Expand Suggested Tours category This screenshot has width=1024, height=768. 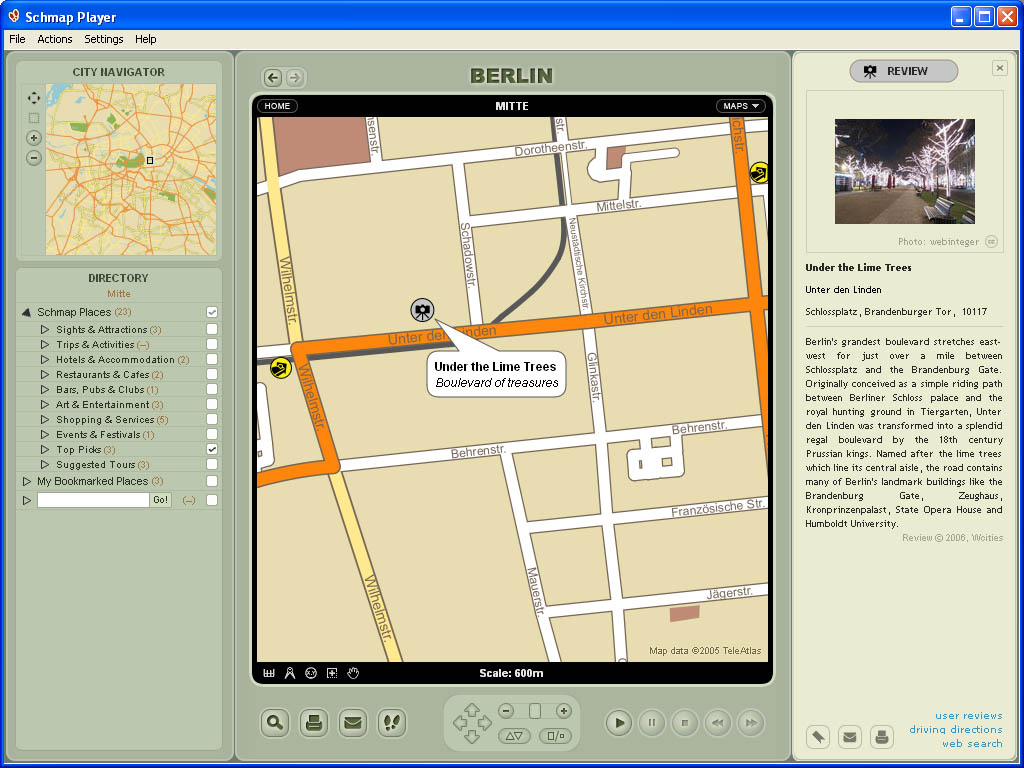45,464
